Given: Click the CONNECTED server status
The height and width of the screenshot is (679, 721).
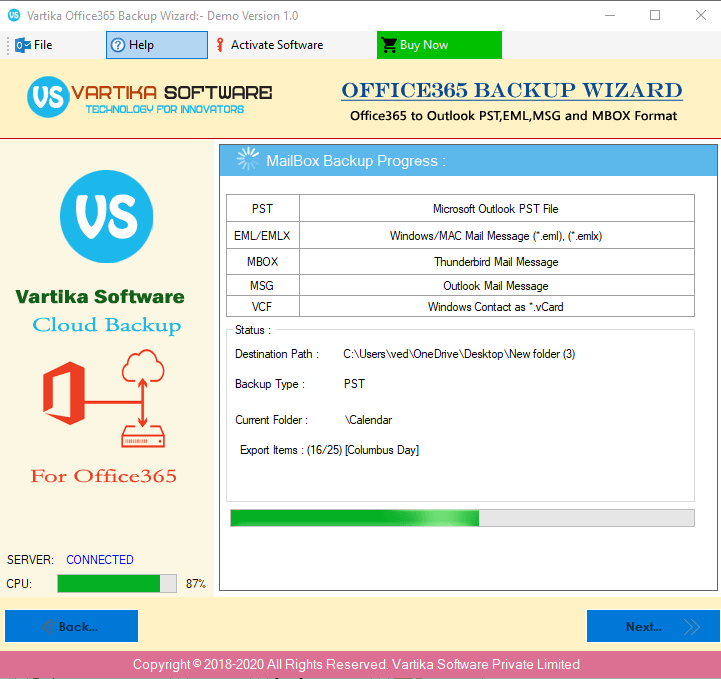Looking at the screenshot, I should click(x=100, y=559).
